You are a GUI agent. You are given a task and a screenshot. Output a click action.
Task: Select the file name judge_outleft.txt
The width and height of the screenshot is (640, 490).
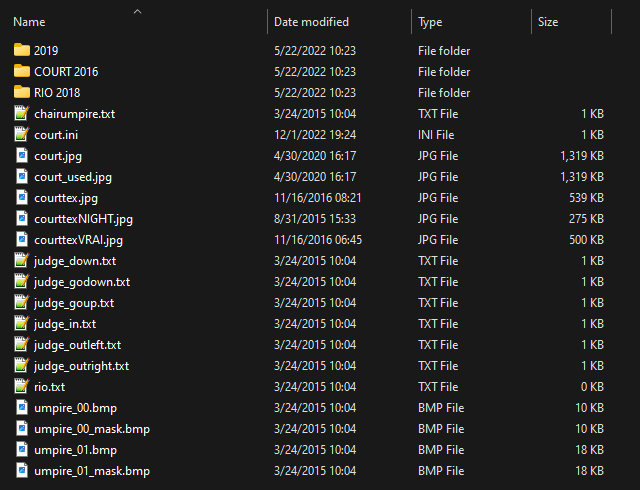coord(78,345)
